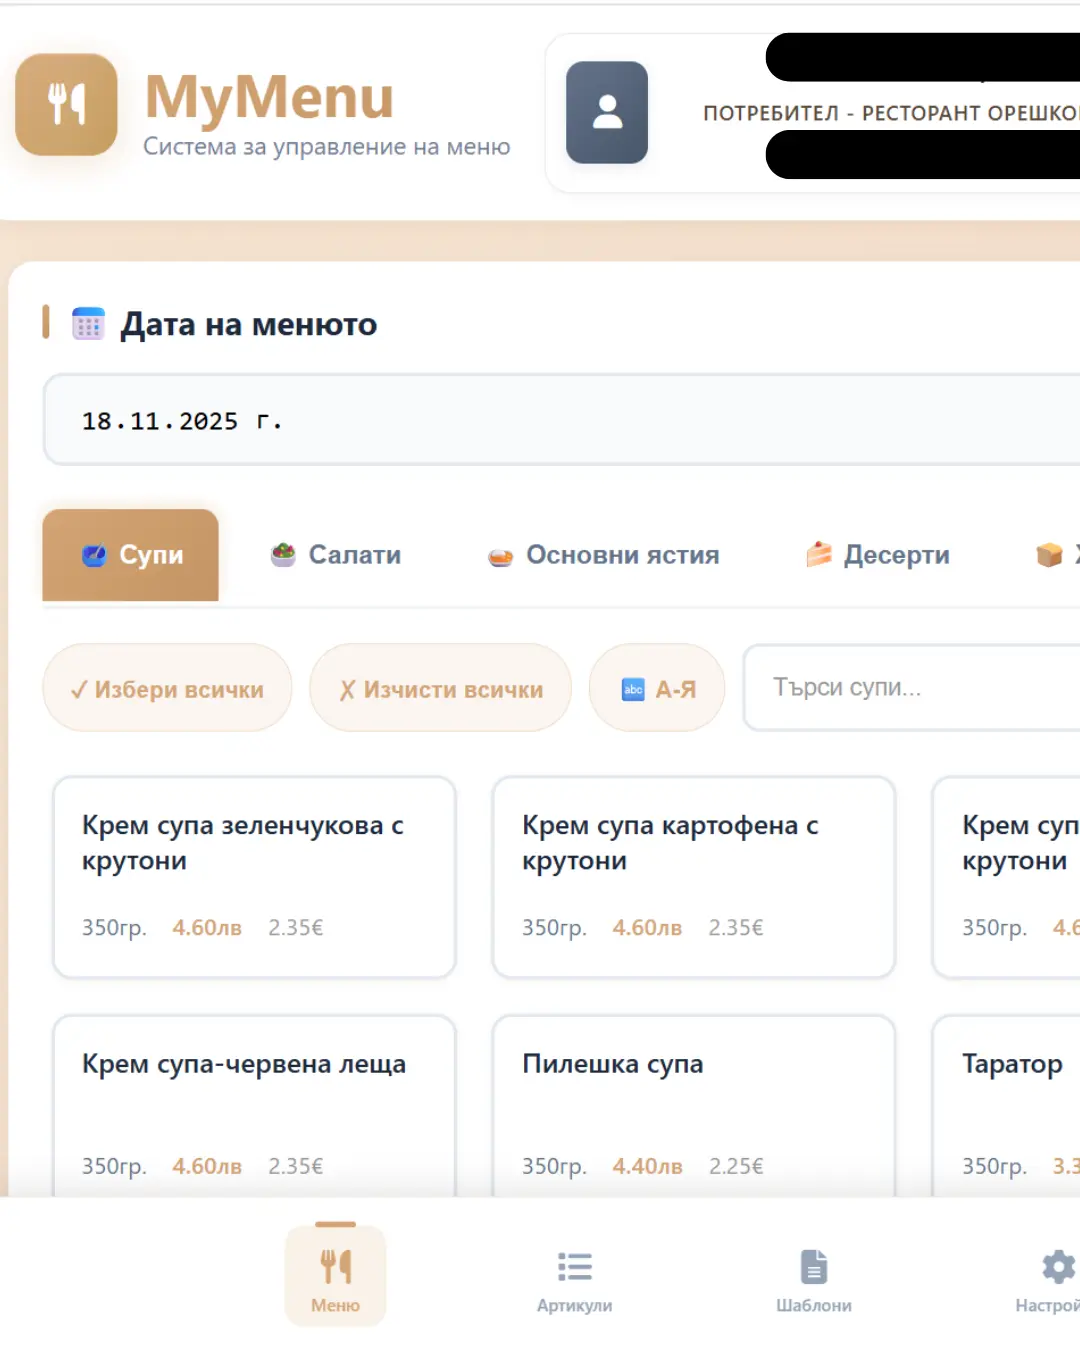Click the soup bowl icon on the Супи tab
This screenshot has height=1350, width=1080.
tap(93, 556)
